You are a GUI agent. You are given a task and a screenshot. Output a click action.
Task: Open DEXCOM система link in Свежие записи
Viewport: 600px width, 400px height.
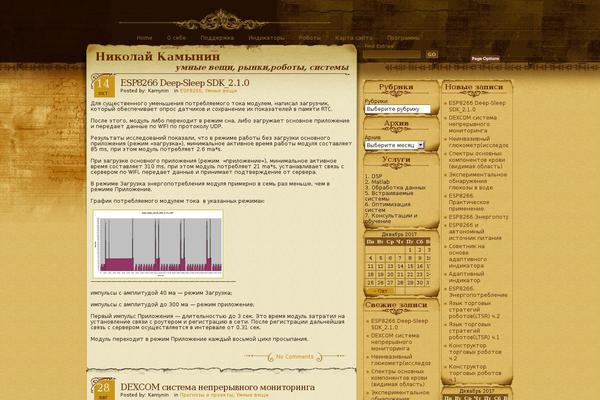point(395,342)
